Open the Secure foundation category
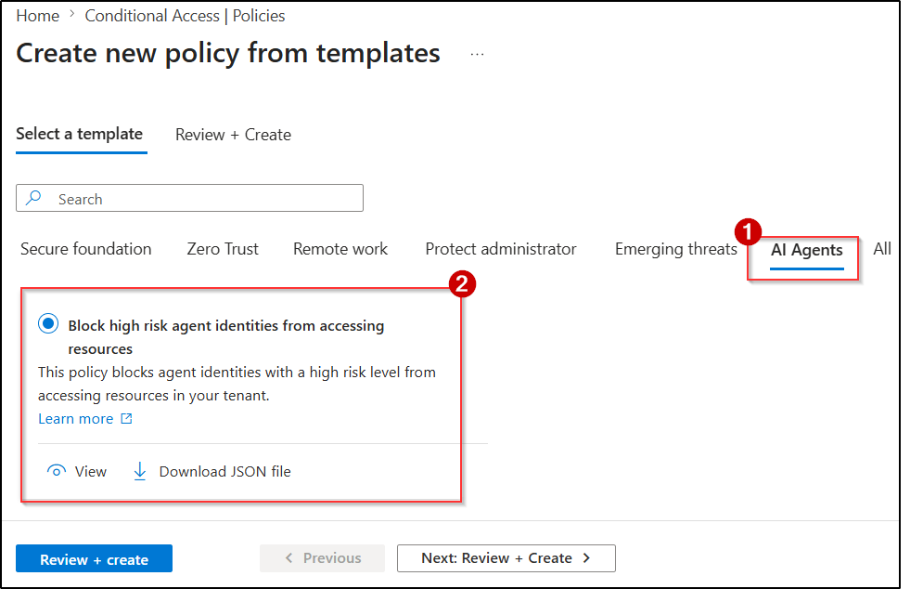The width and height of the screenshot is (901, 589). click(86, 249)
